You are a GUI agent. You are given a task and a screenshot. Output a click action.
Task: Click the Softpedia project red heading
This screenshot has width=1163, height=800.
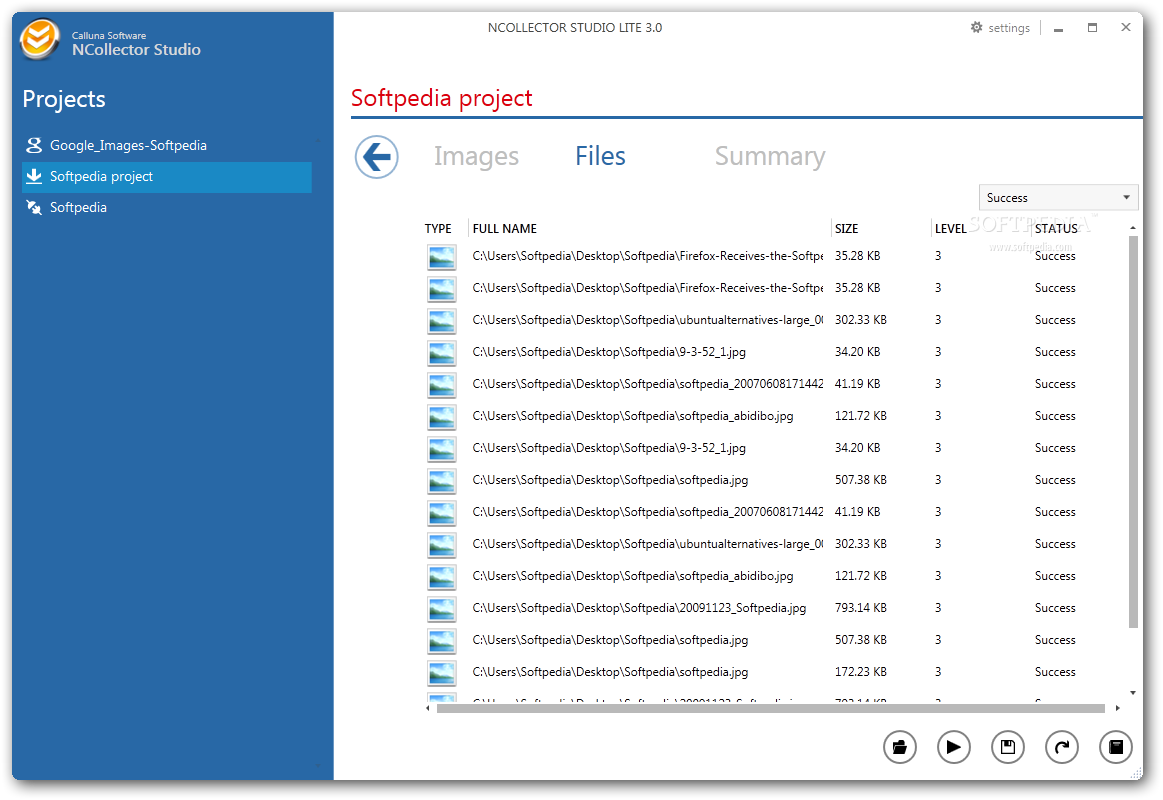coord(441,98)
